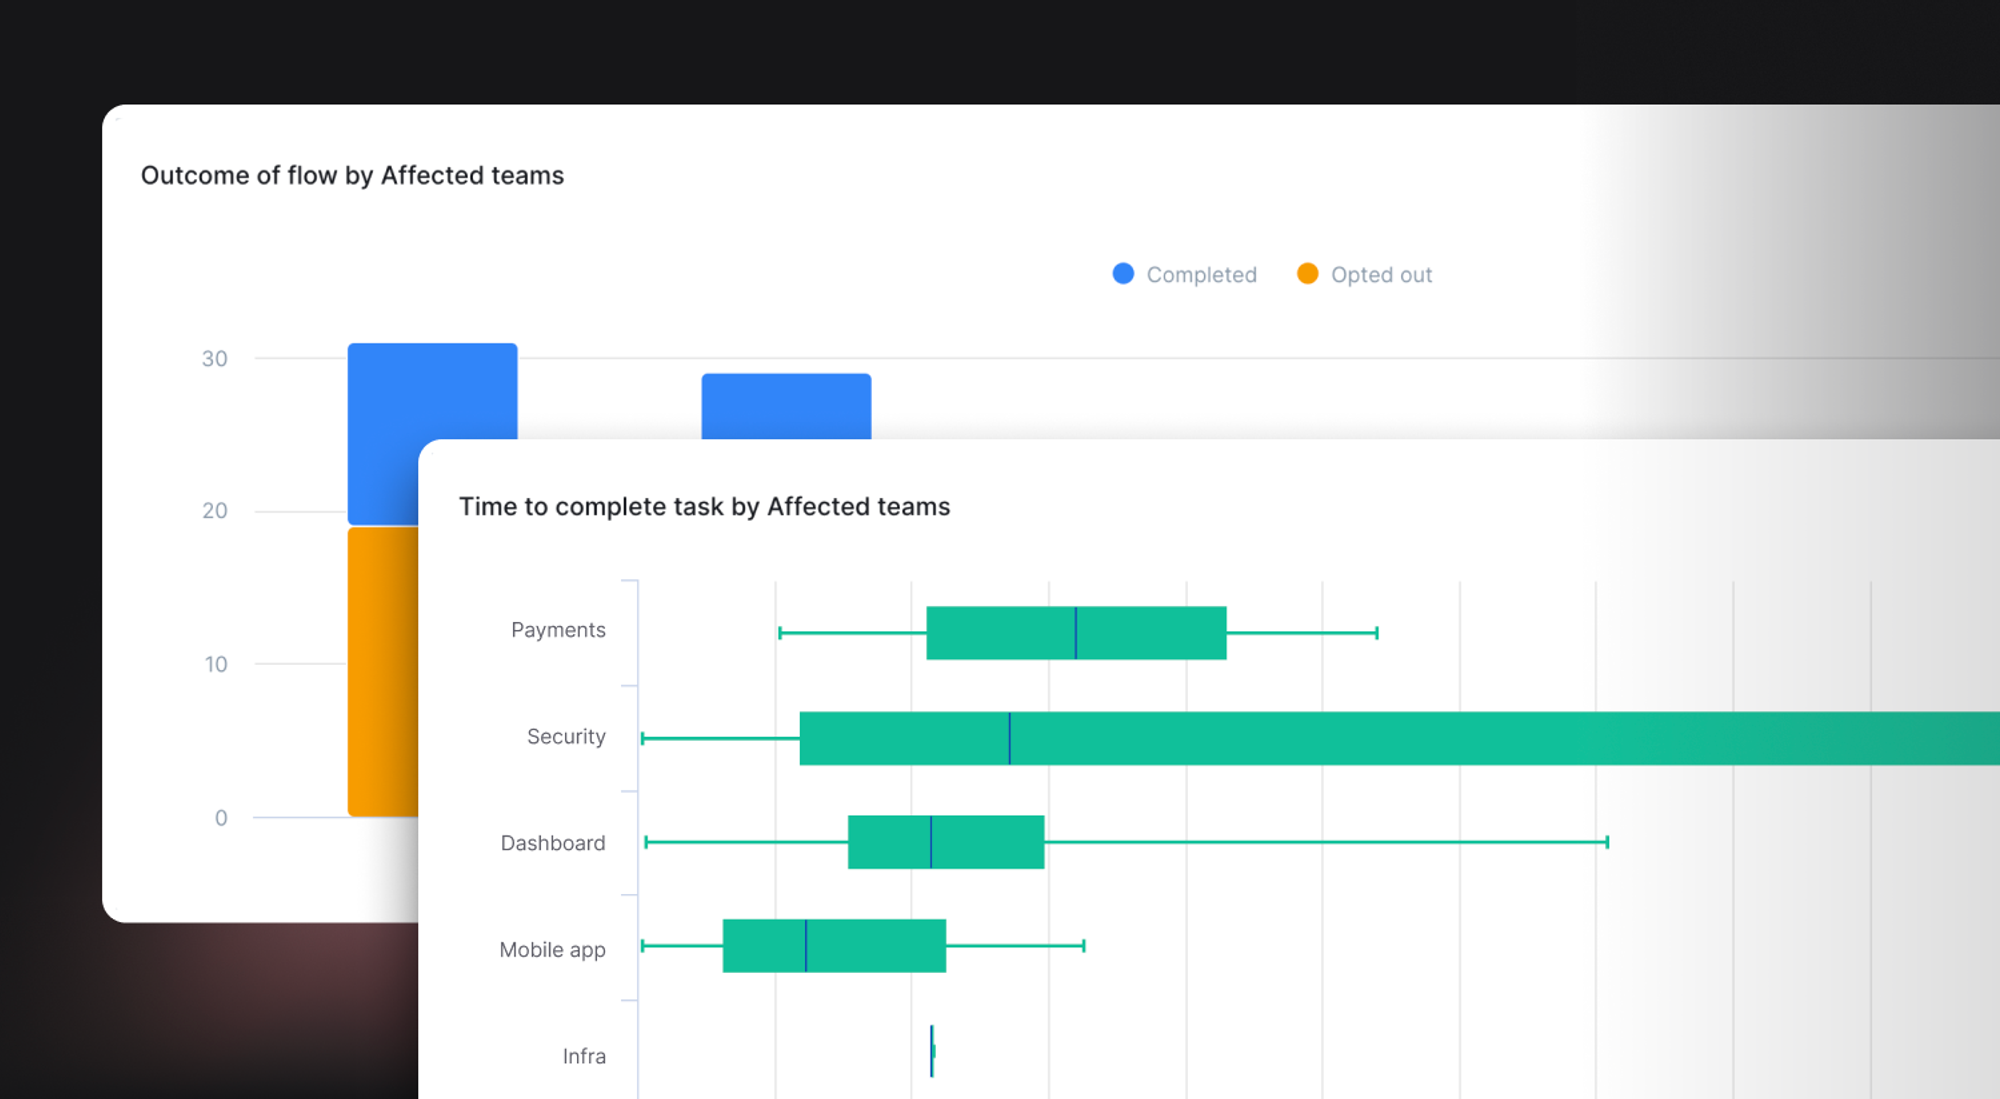Toggle the Completed legend item
The width and height of the screenshot is (2000, 1099).
1200,275
